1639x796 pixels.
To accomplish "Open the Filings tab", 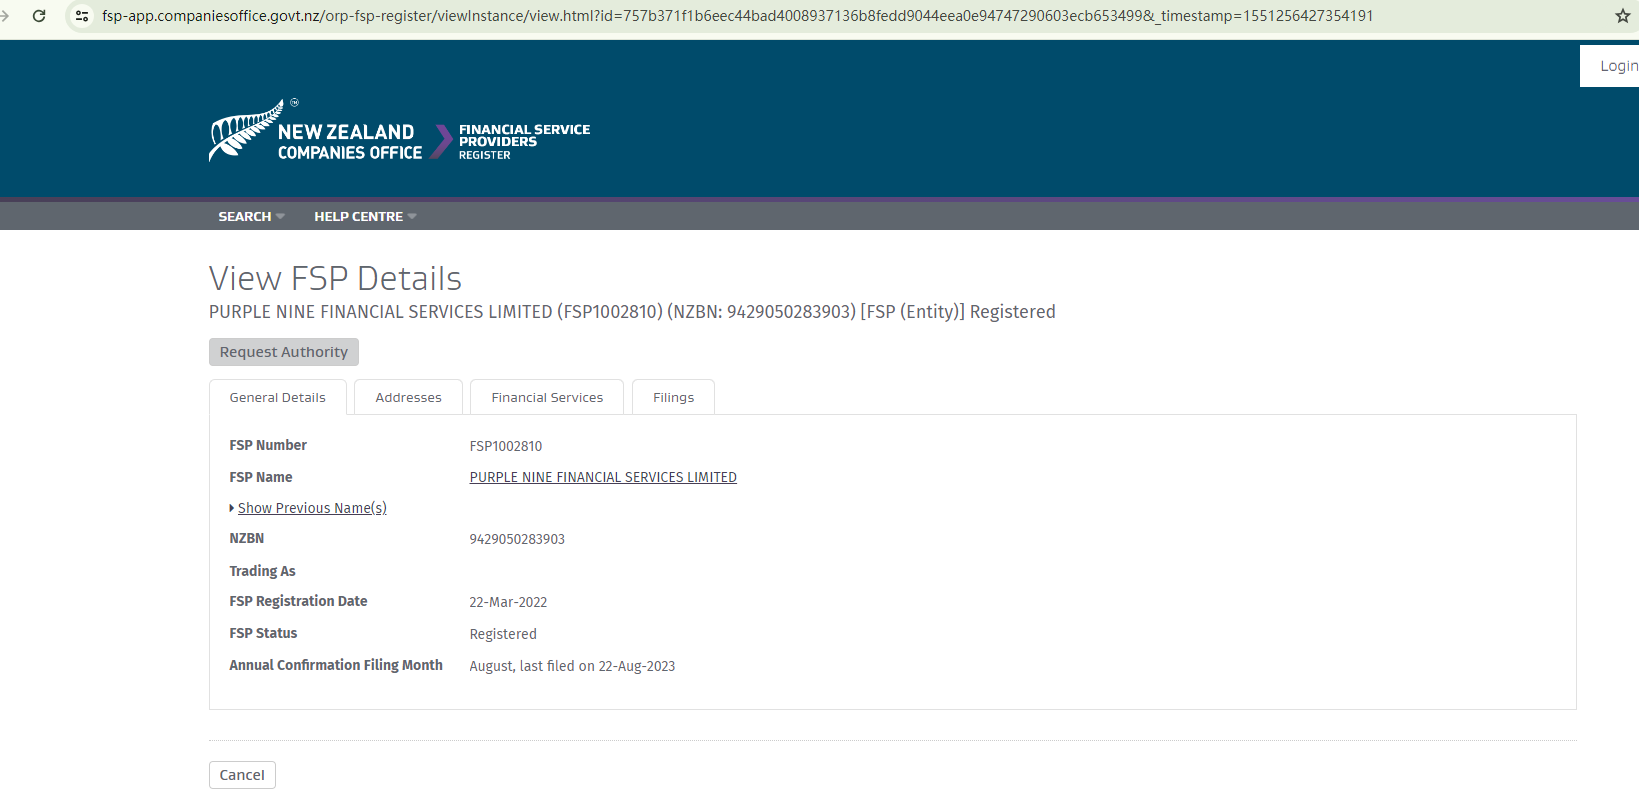I will [x=673, y=397].
